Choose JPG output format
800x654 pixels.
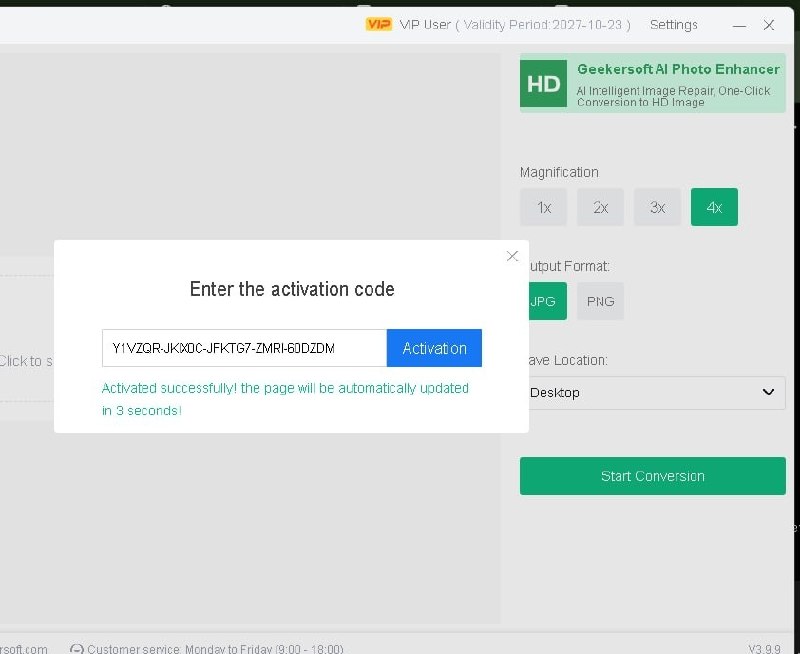pyautogui.click(x=547, y=301)
